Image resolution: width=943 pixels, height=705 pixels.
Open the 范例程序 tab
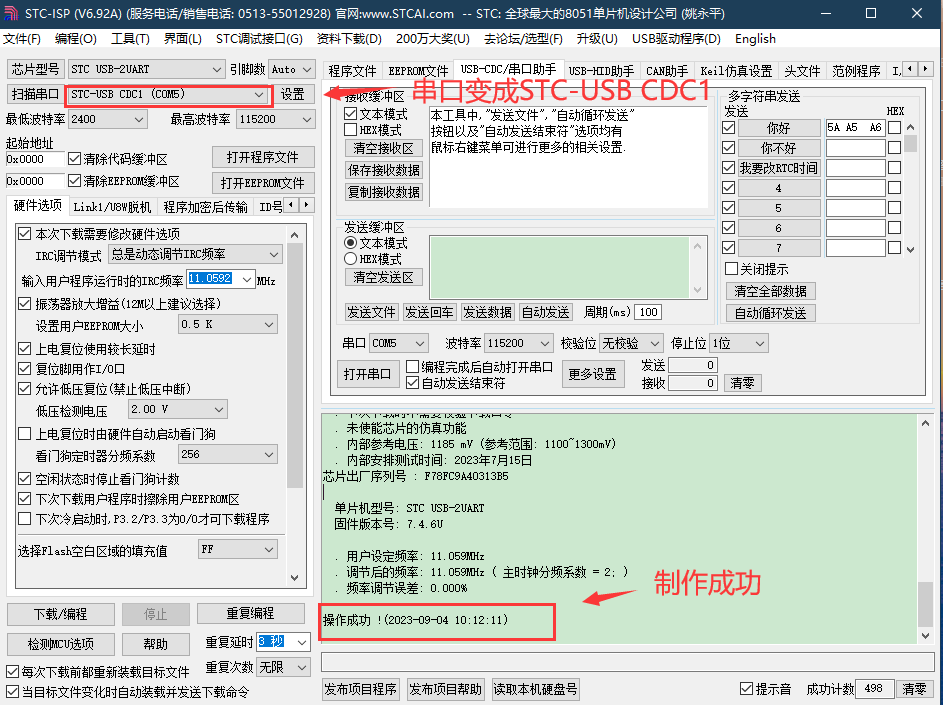(856, 71)
